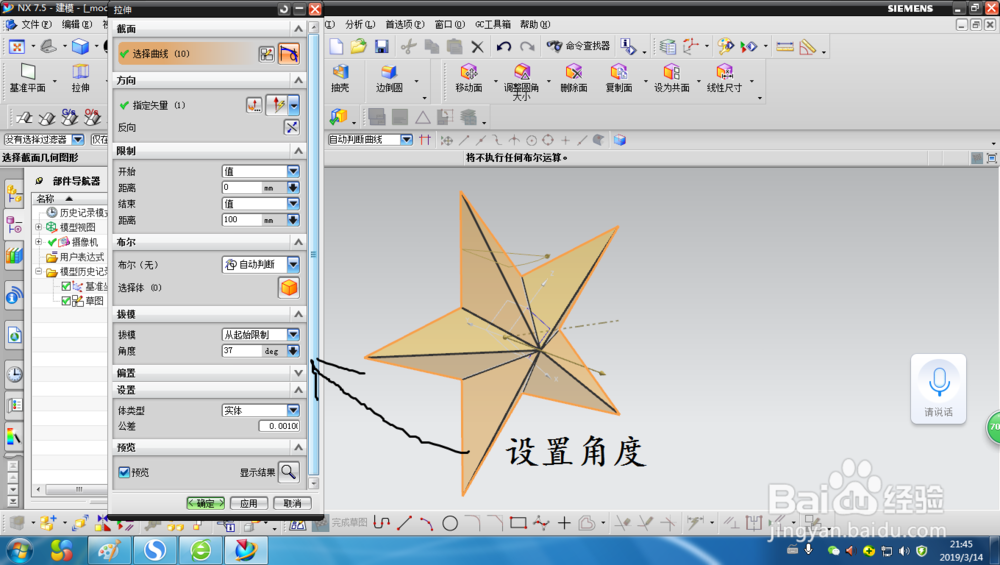The width and height of the screenshot is (1000, 565).
Task: Click the Redo arrow icon
Action: [x=527, y=46]
